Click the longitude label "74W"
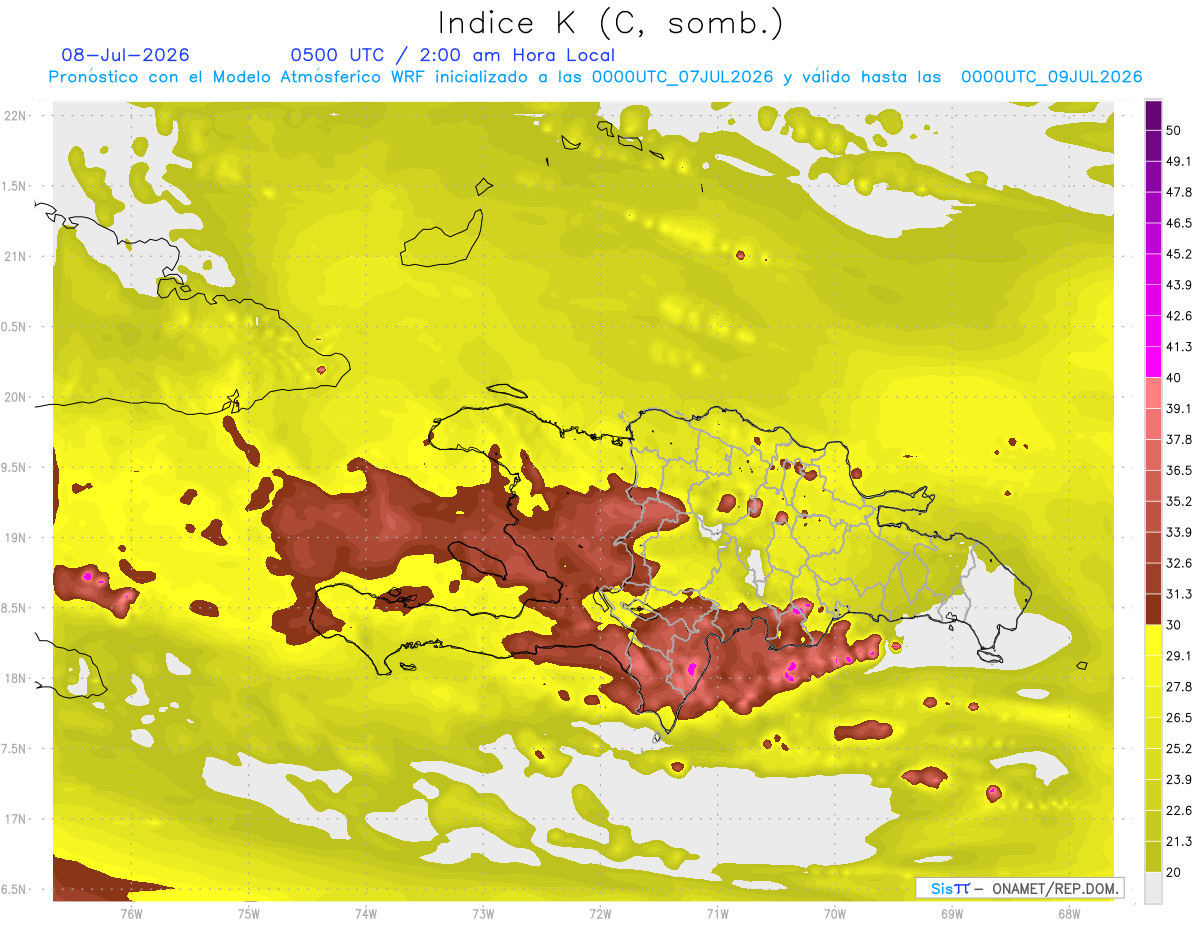Screen dimensions: 1200x927 tap(366, 914)
